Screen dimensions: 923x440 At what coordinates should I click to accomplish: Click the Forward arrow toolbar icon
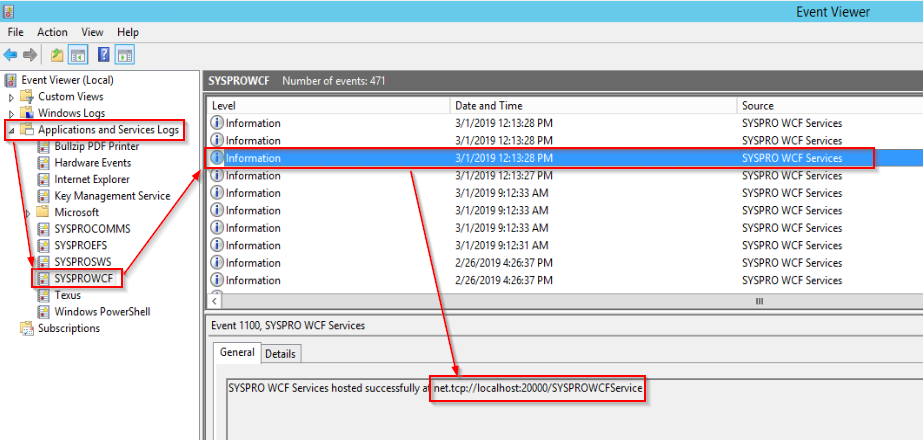[x=30, y=55]
